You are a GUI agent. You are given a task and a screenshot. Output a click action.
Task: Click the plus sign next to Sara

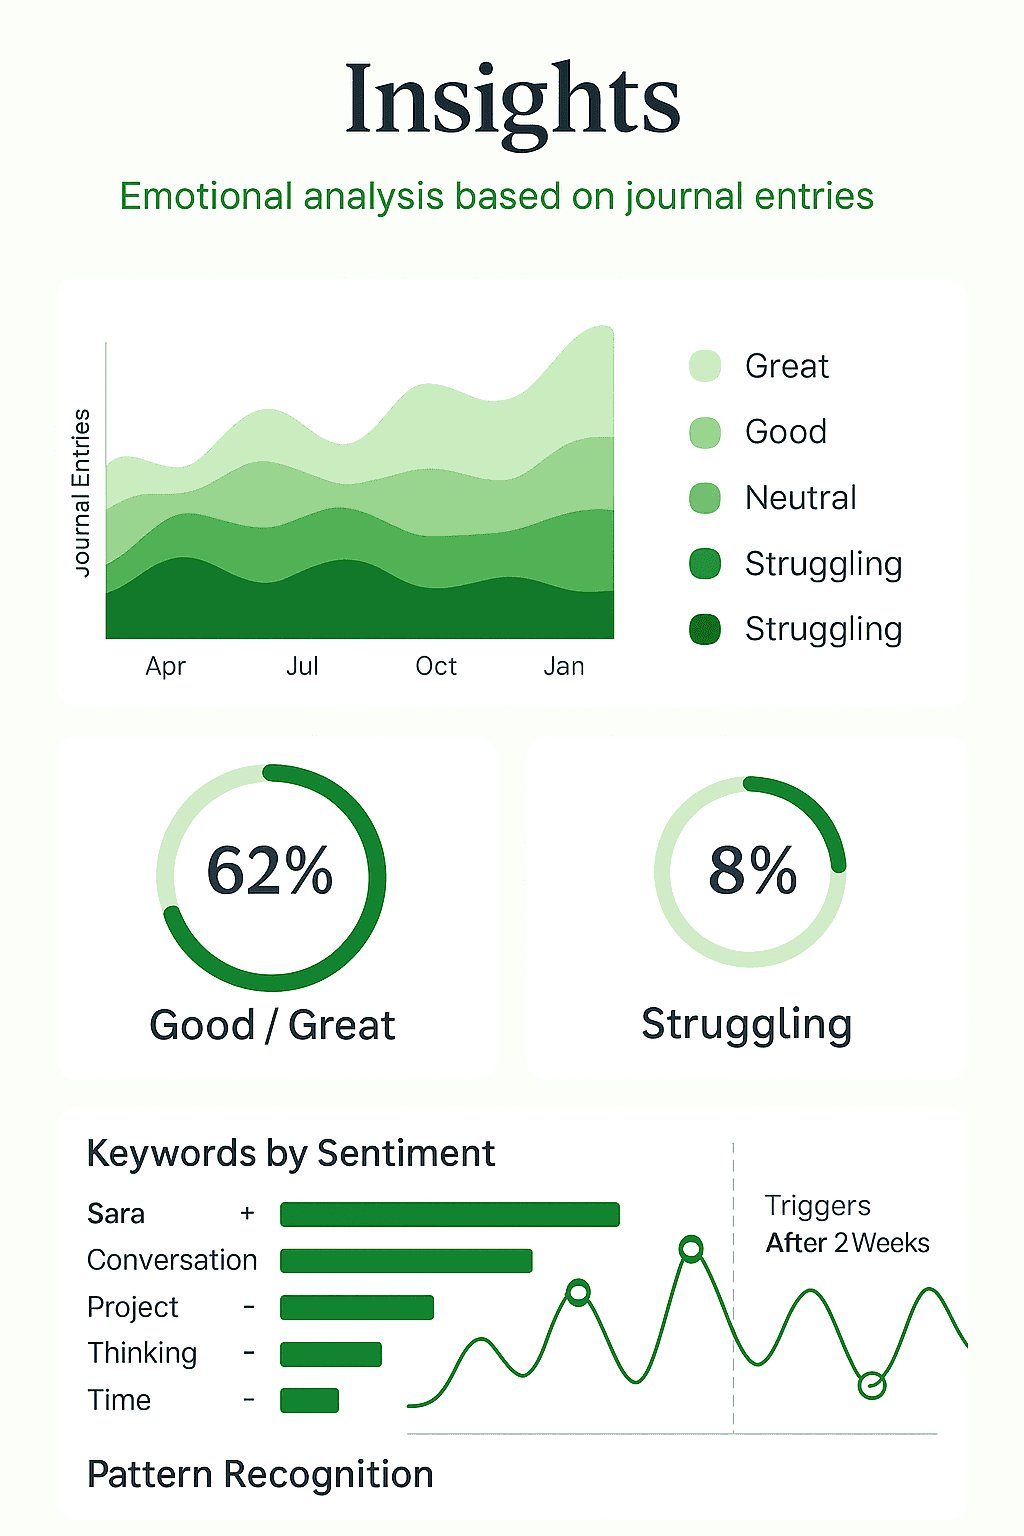tap(247, 1213)
